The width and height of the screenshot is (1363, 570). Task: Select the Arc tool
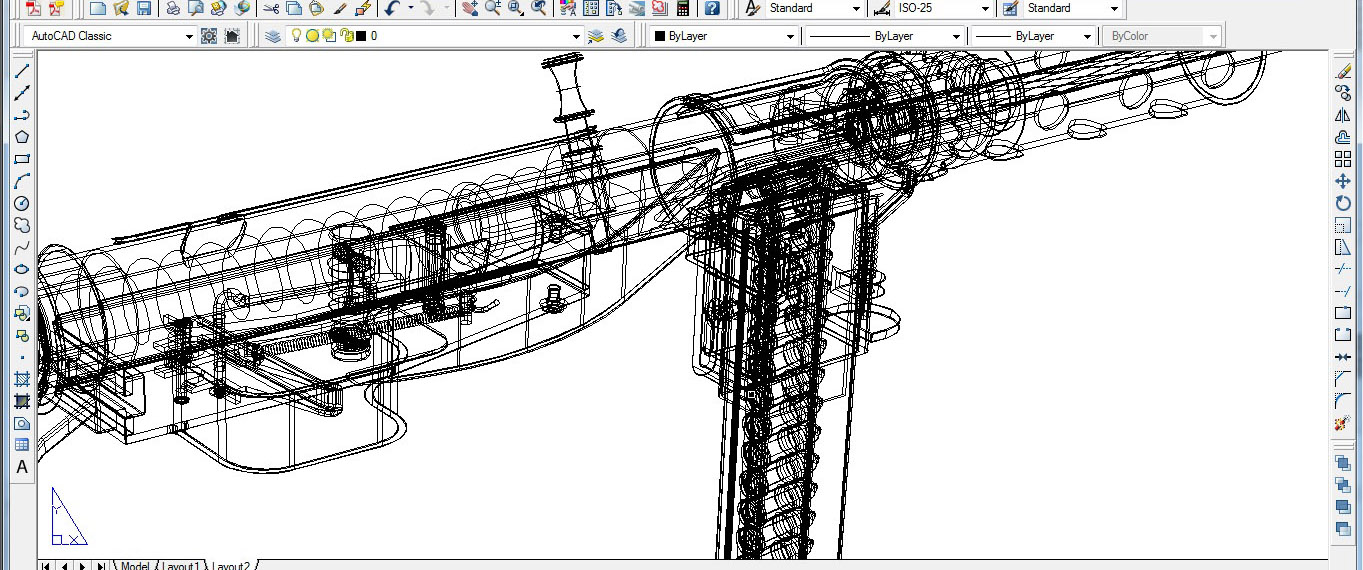(x=22, y=181)
